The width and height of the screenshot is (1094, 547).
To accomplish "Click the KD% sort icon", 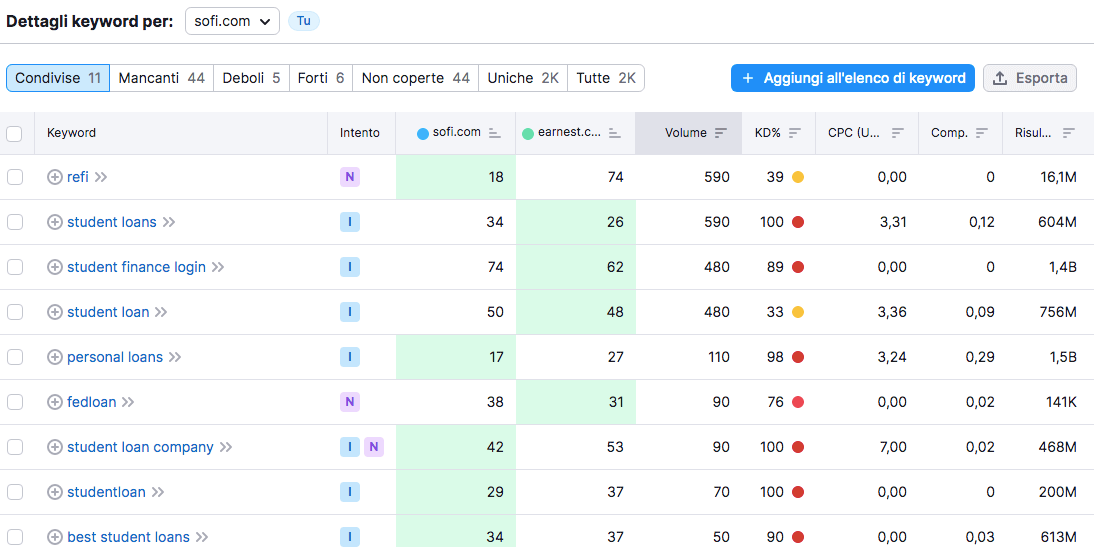I will (795, 133).
